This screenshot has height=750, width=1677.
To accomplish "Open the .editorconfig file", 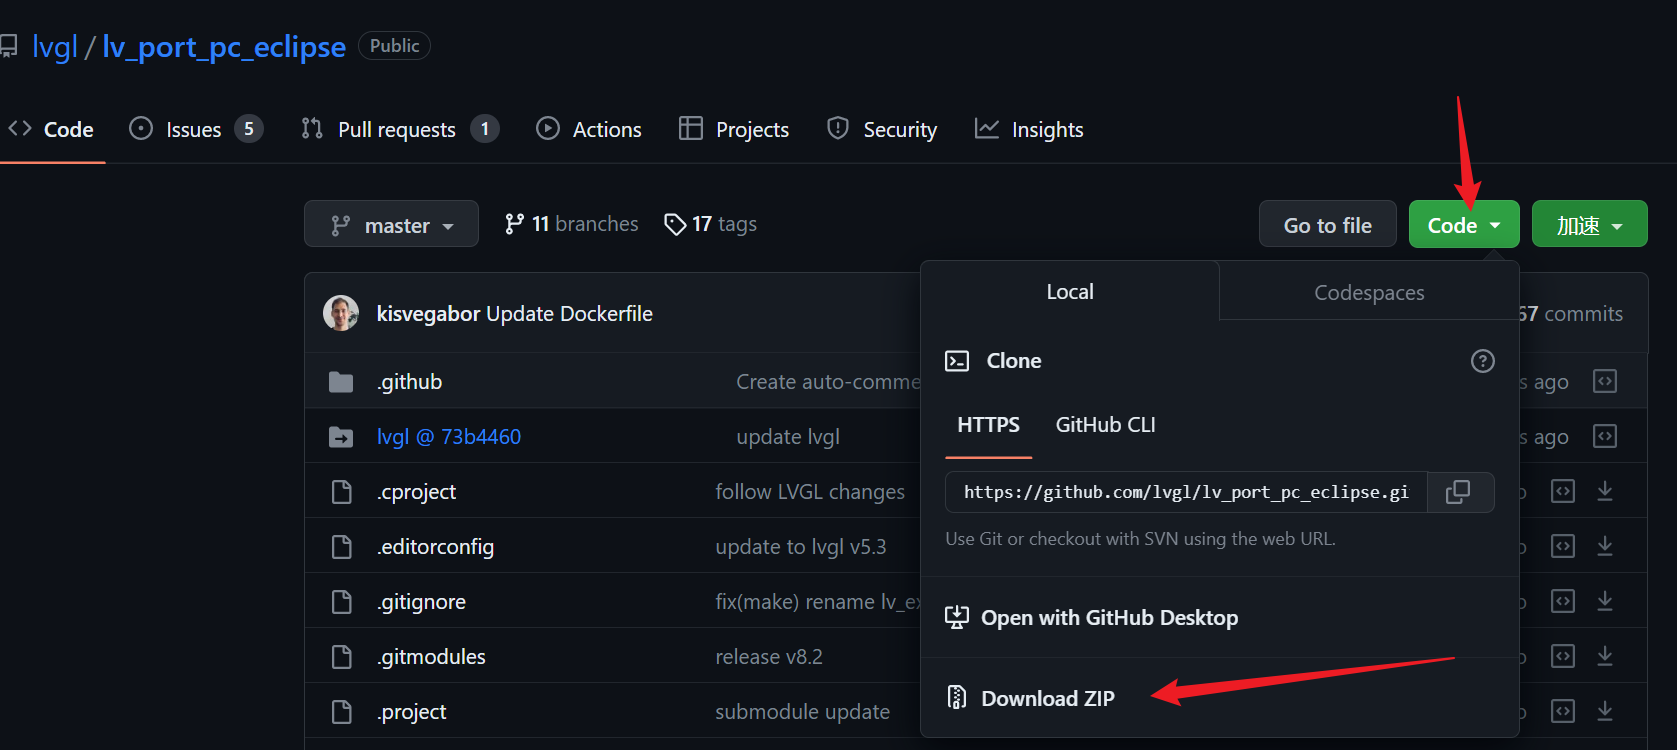I will click(x=435, y=547).
